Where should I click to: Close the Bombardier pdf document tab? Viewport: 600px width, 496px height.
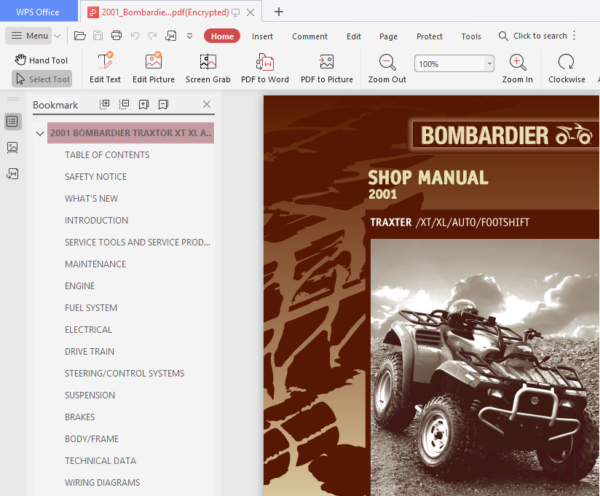click(251, 12)
